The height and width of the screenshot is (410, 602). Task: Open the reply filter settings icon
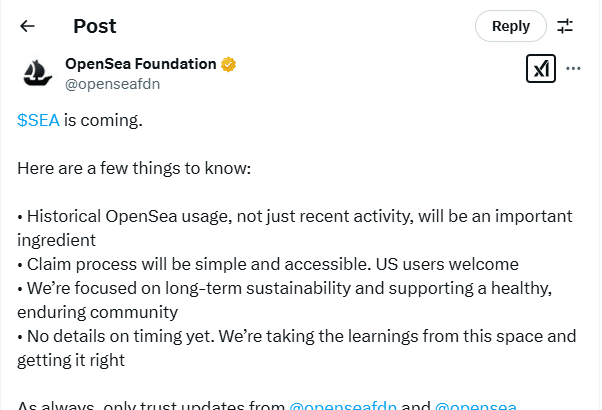tap(565, 26)
